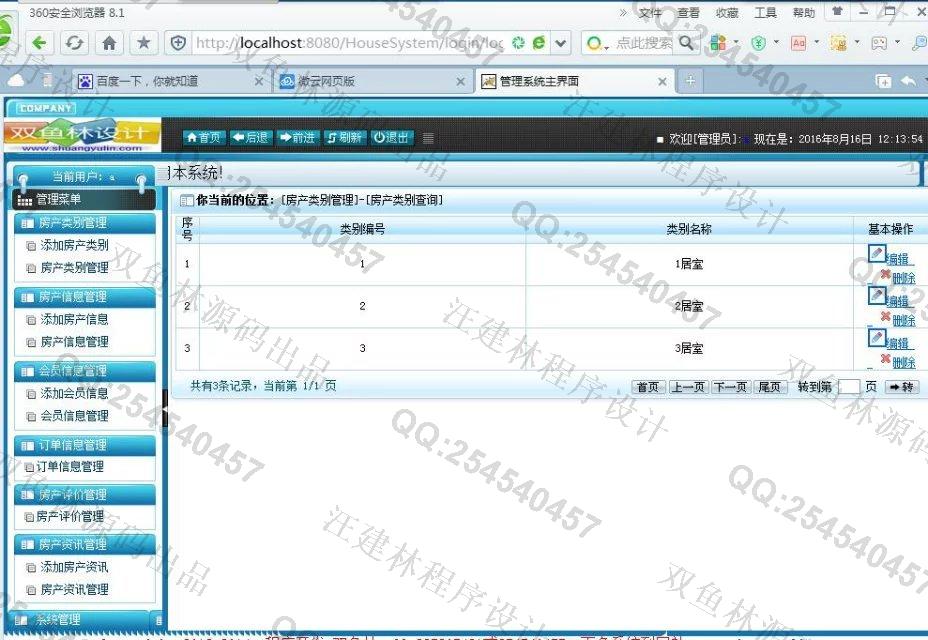Select the 管理系统主界面 tab
The image size is (928, 640).
pos(574,81)
